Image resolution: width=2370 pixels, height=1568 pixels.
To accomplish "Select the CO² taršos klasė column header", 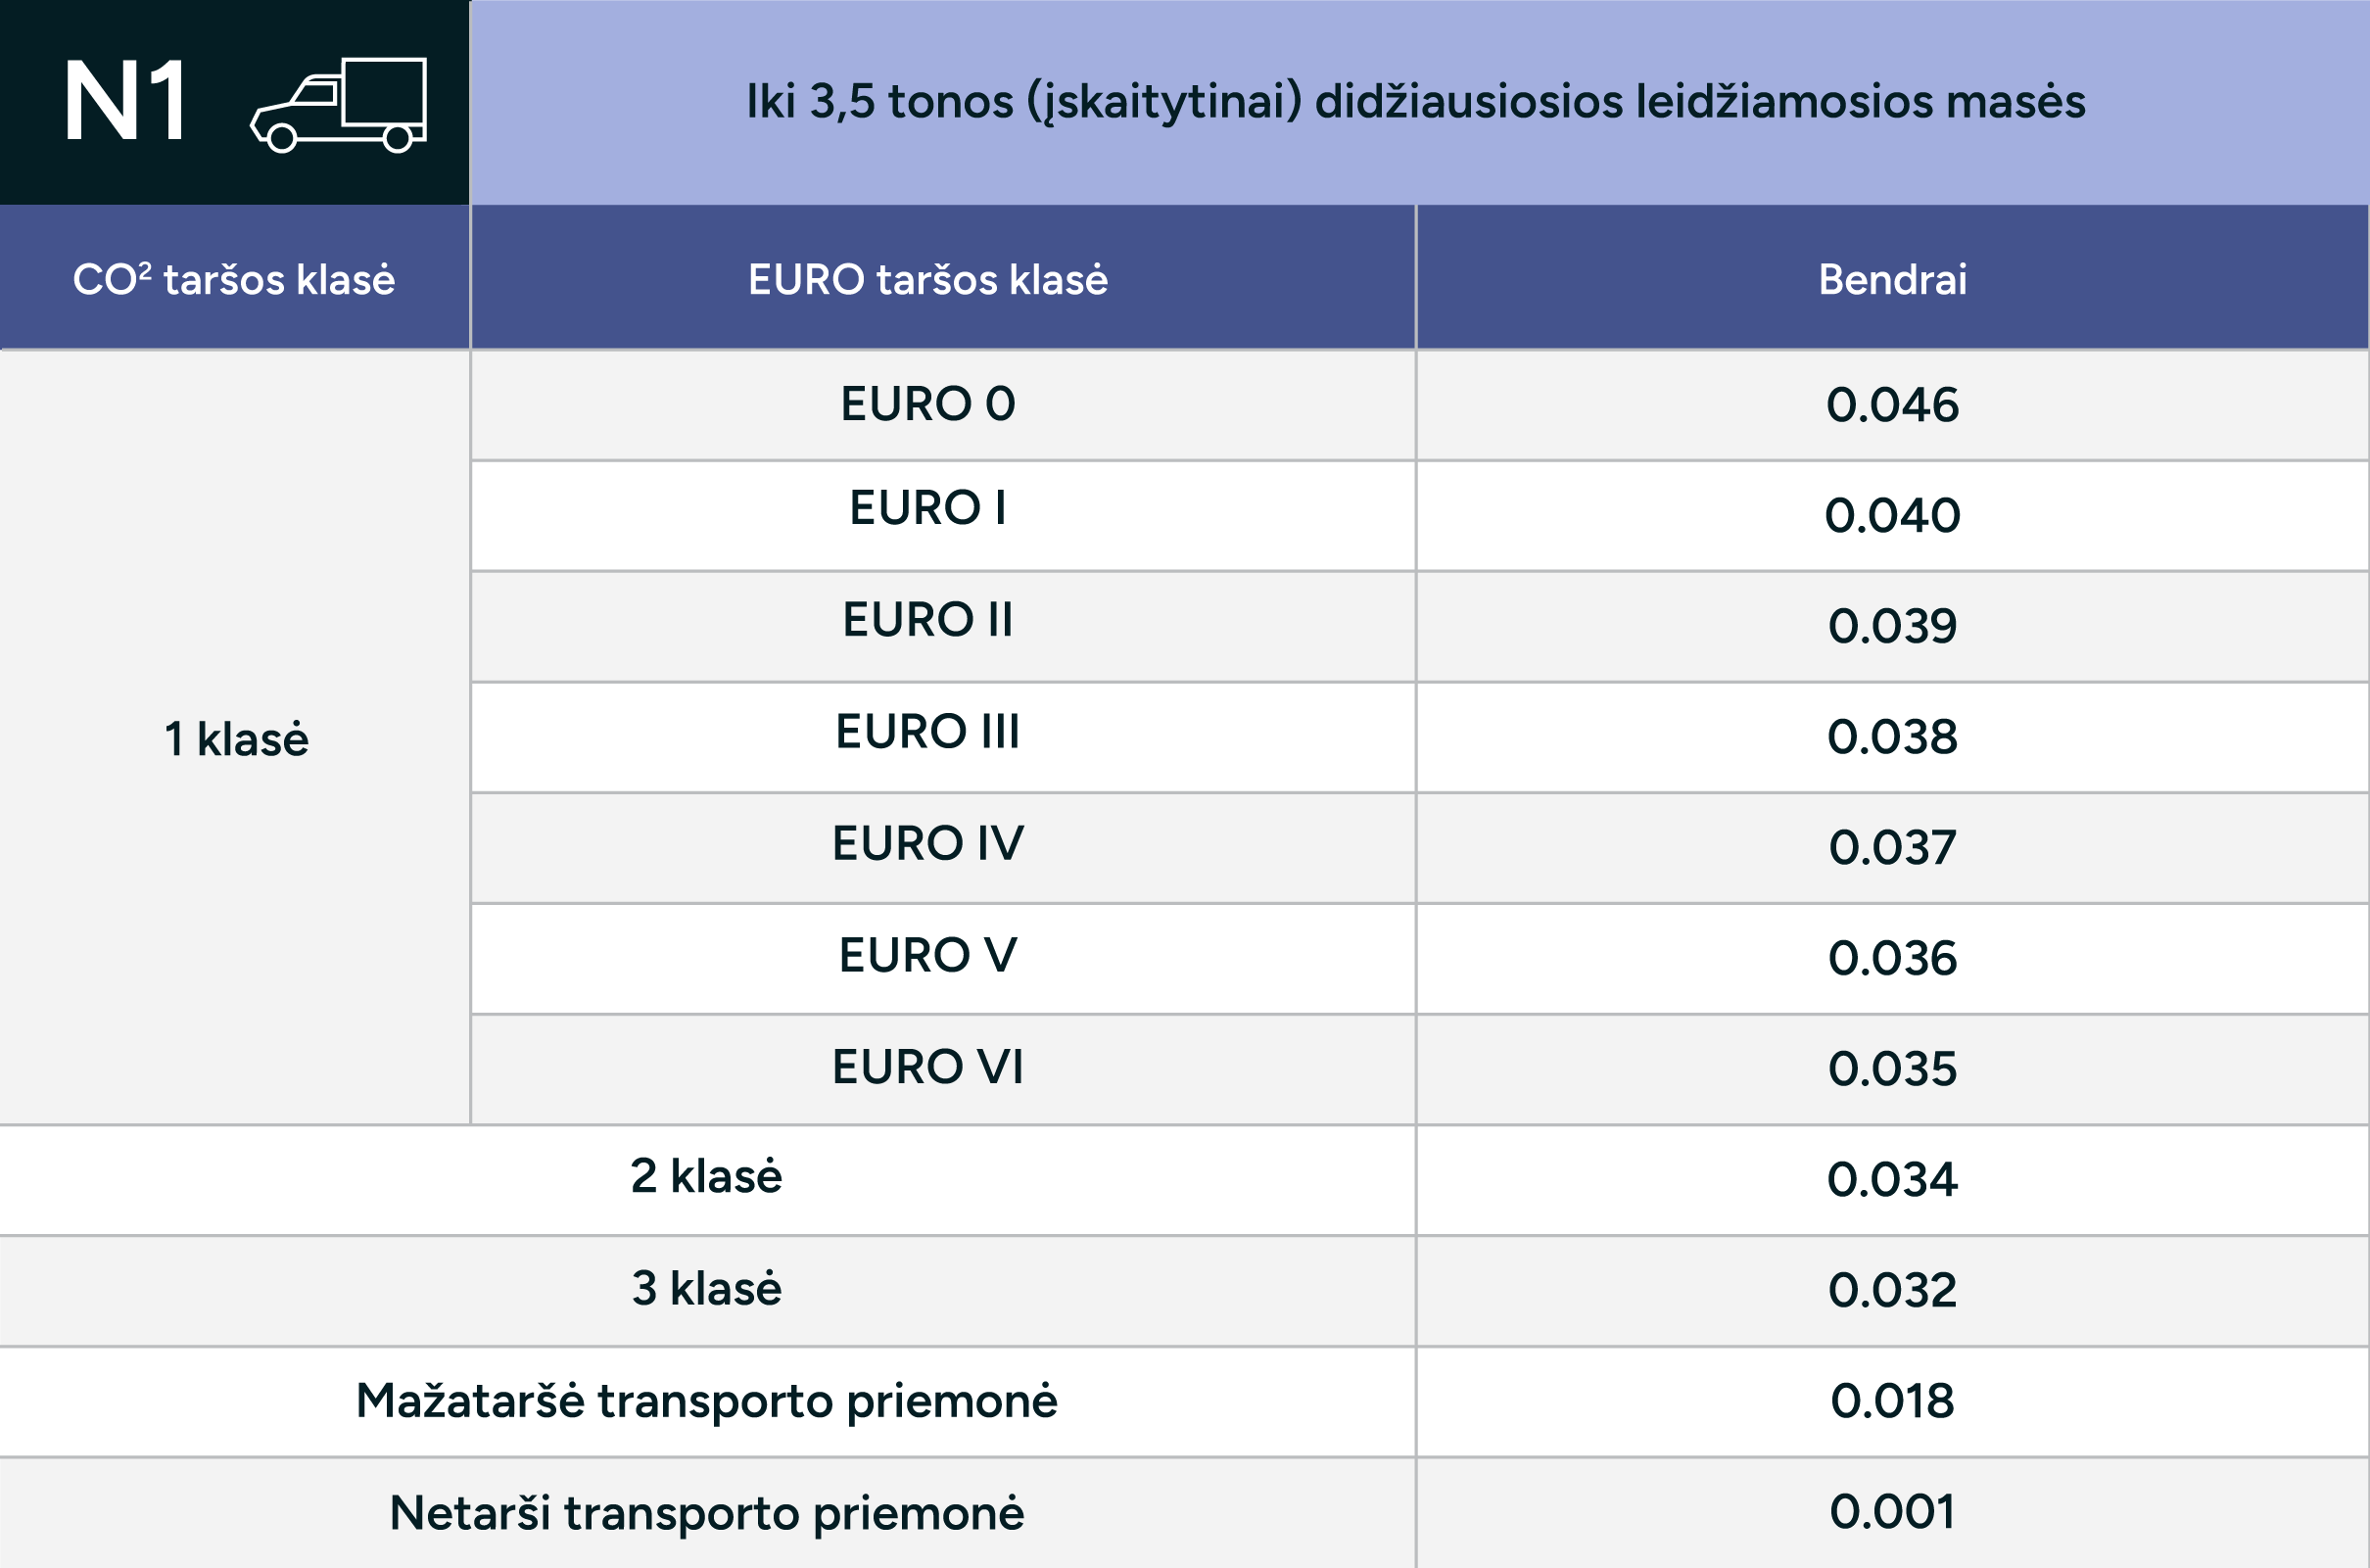I will [x=234, y=279].
